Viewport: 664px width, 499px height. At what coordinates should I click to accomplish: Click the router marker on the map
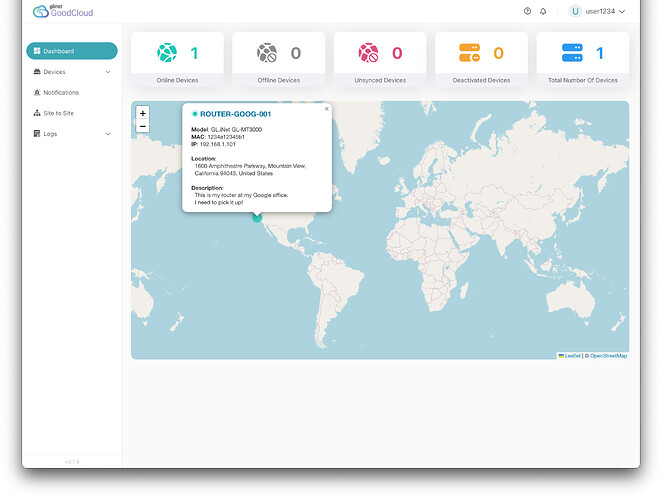pos(257,215)
